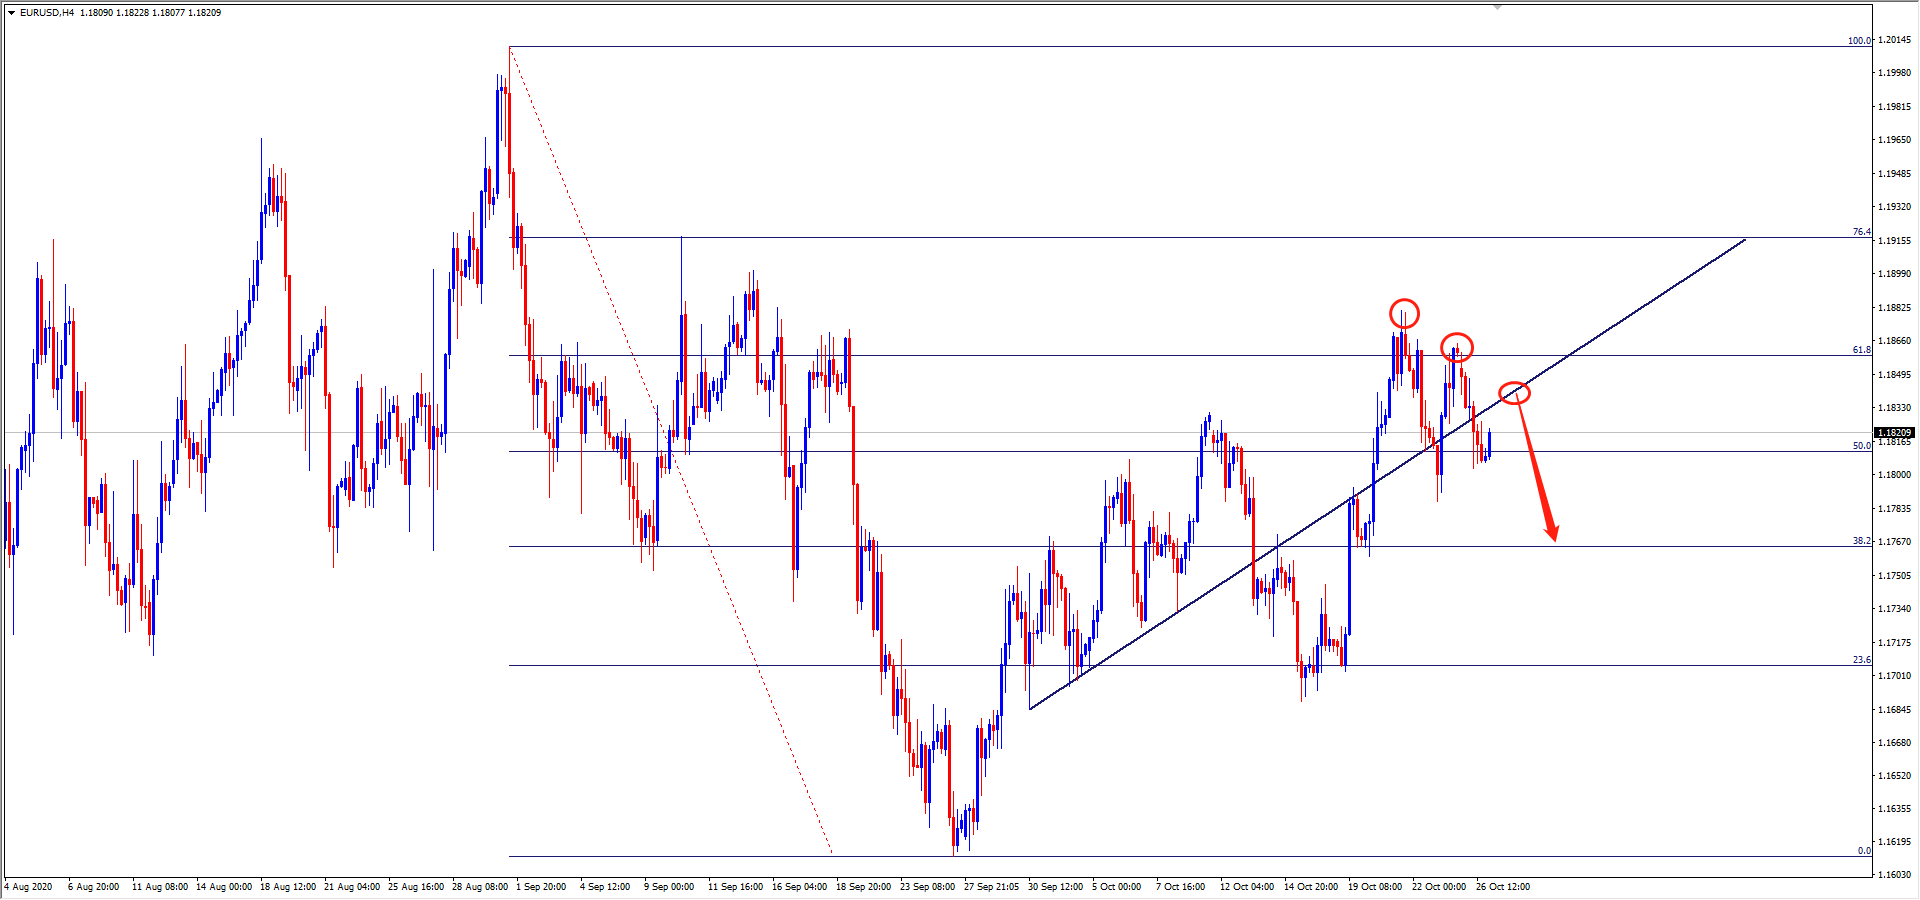The image size is (1920, 900).
Task: Click time axis label 19 Oct 08:00
Action: [x=1376, y=887]
